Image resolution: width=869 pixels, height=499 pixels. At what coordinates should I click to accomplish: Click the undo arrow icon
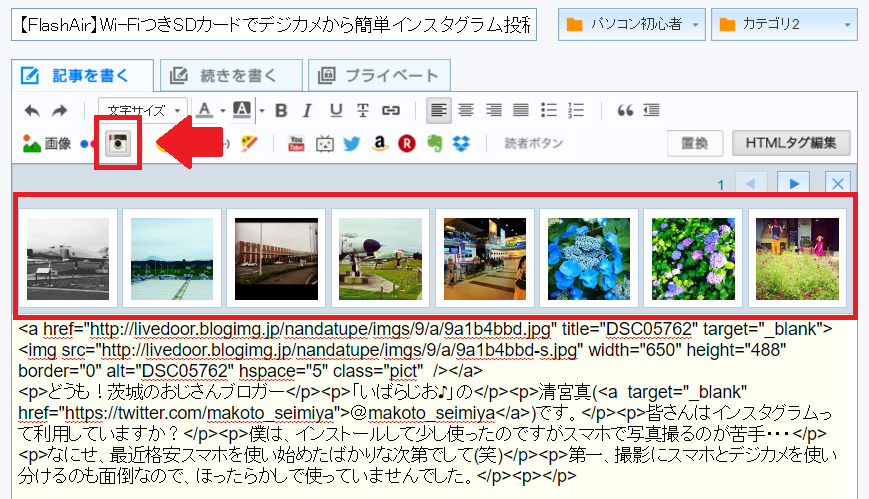coord(32,111)
